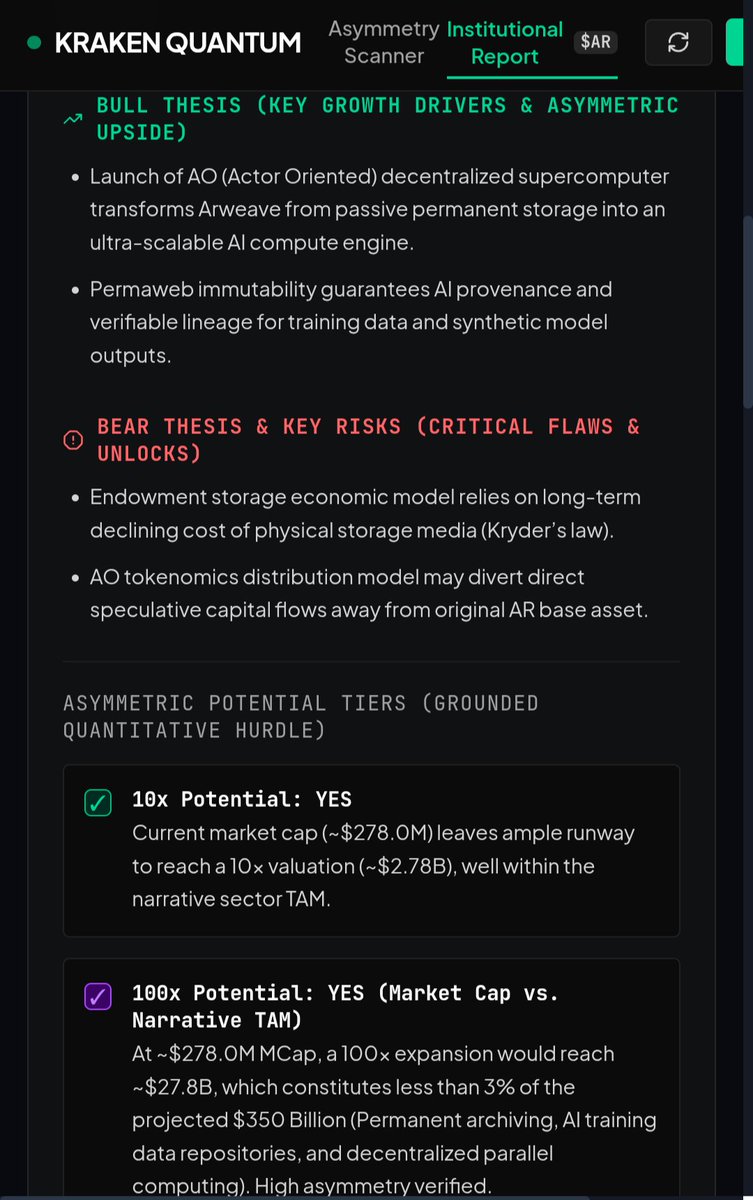The height and width of the screenshot is (1200, 753).
Task: Open the Institutional Report tab
Action: (505, 43)
